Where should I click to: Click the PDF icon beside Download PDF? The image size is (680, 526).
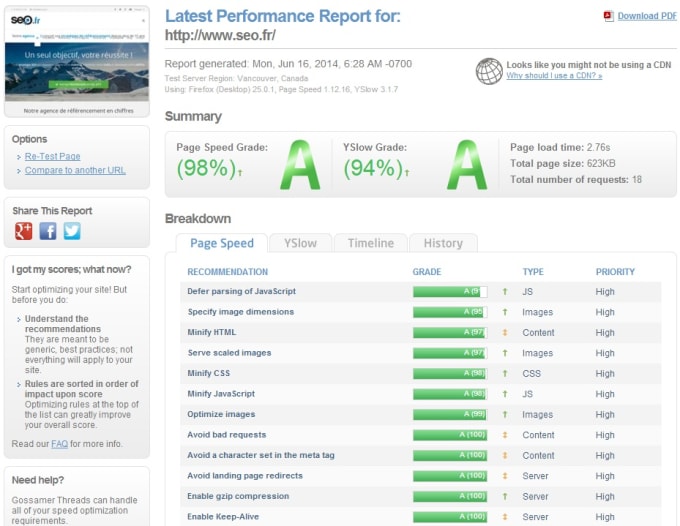point(608,16)
